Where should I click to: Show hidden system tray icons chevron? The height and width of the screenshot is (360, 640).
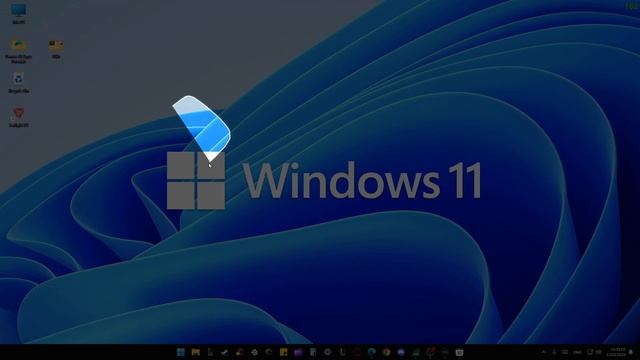(544, 352)
